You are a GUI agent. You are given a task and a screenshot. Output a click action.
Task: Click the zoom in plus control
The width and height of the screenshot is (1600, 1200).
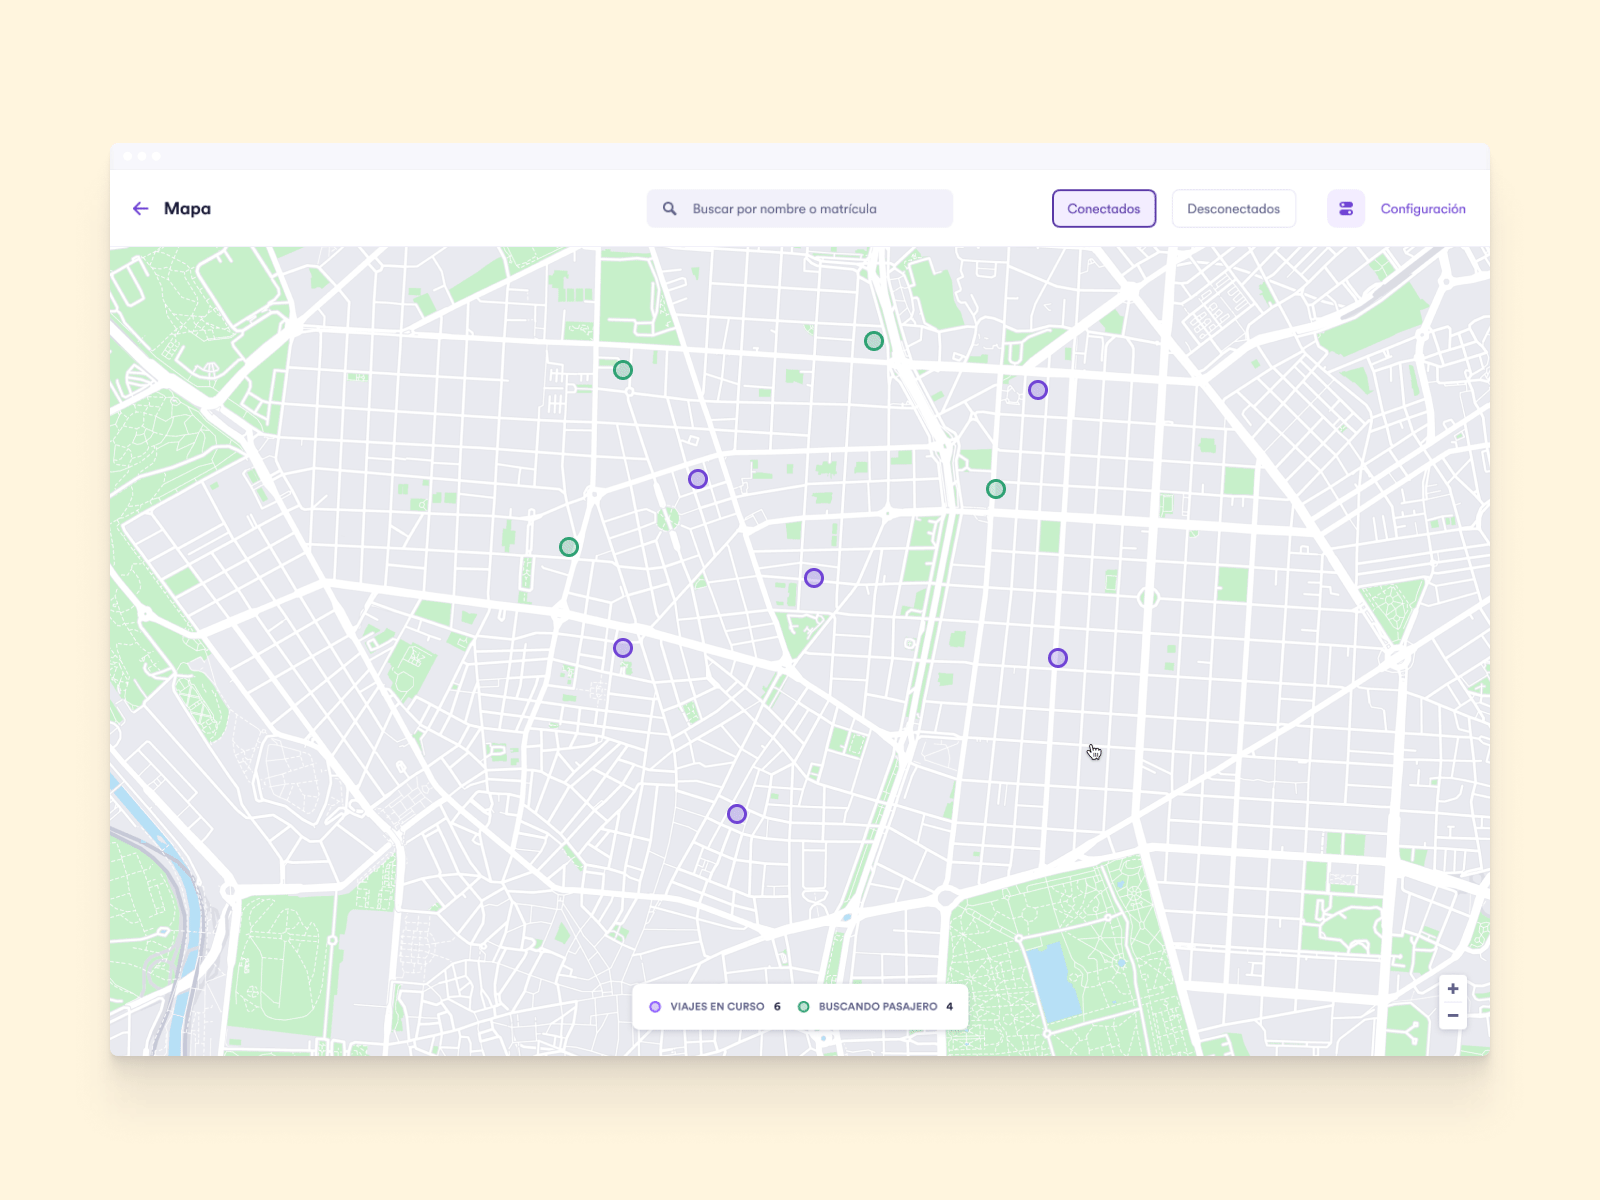coord(1453,989)
